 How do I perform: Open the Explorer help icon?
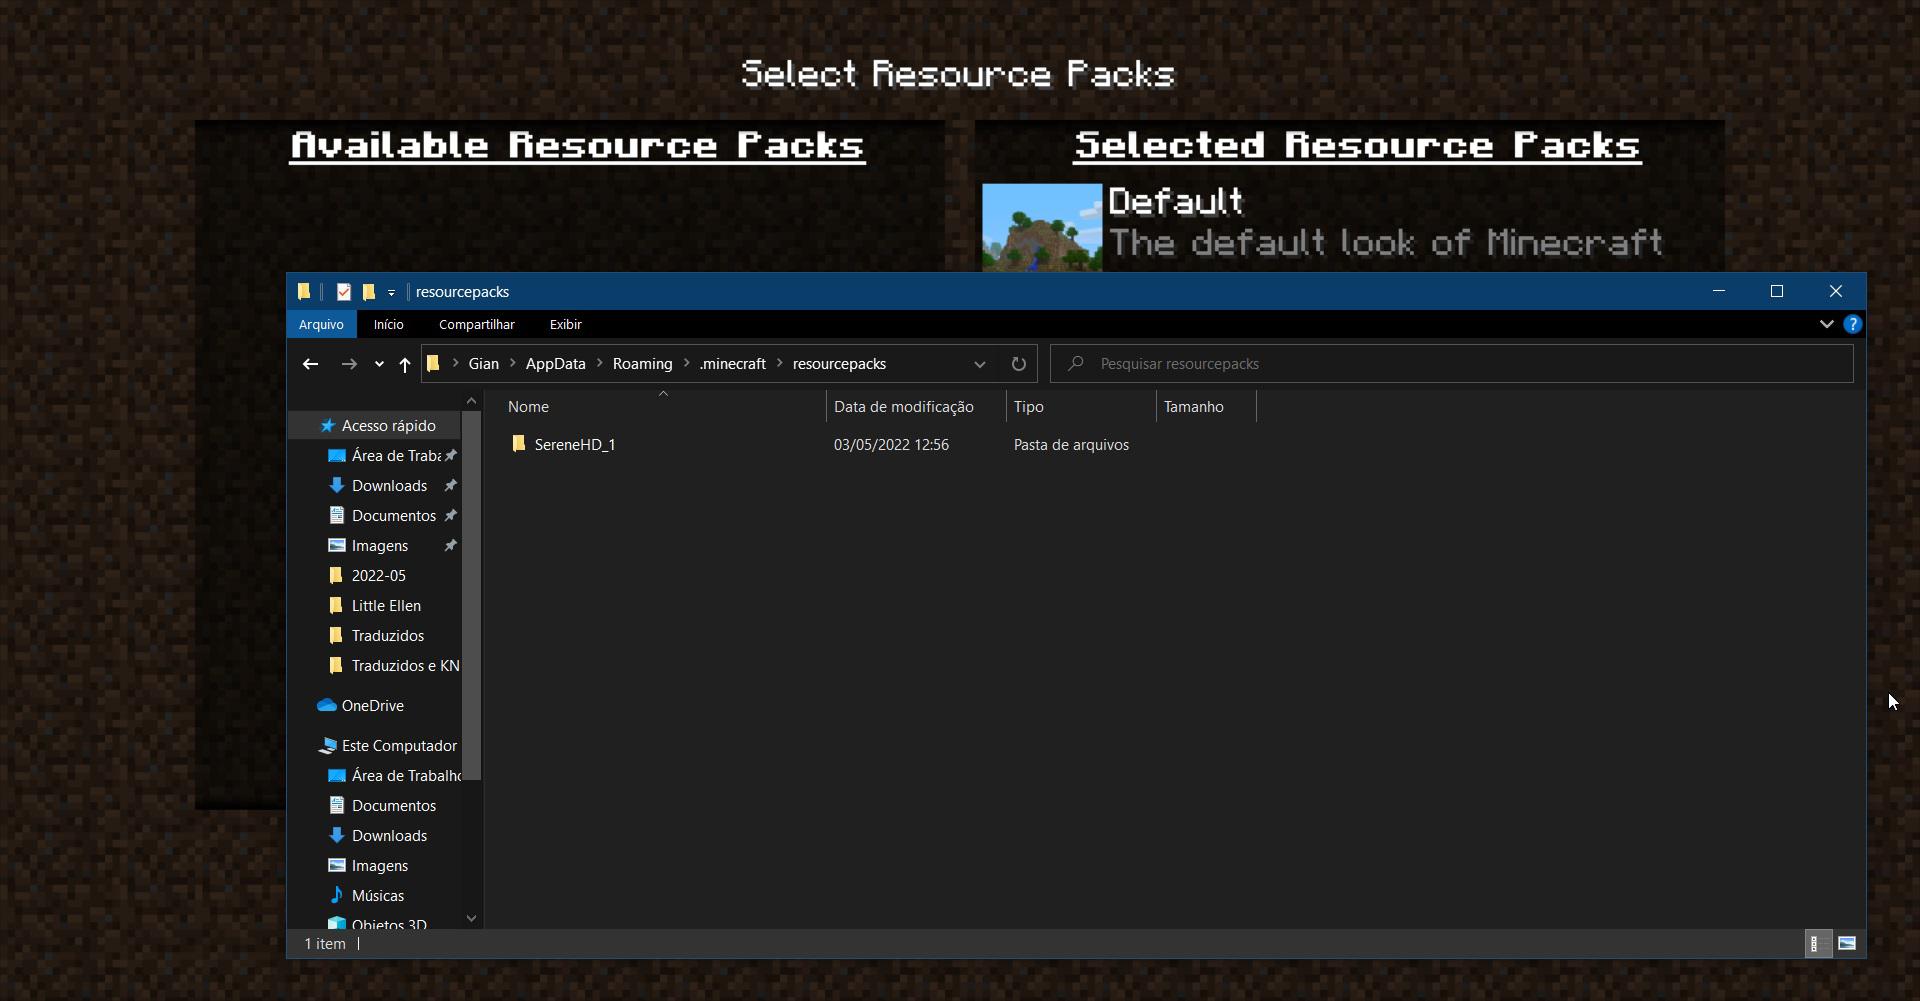(1852, 324)
